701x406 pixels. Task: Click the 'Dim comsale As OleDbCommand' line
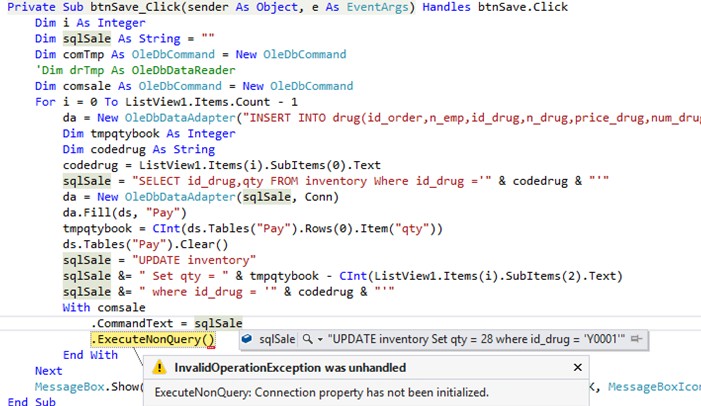(x=194, y=86)
